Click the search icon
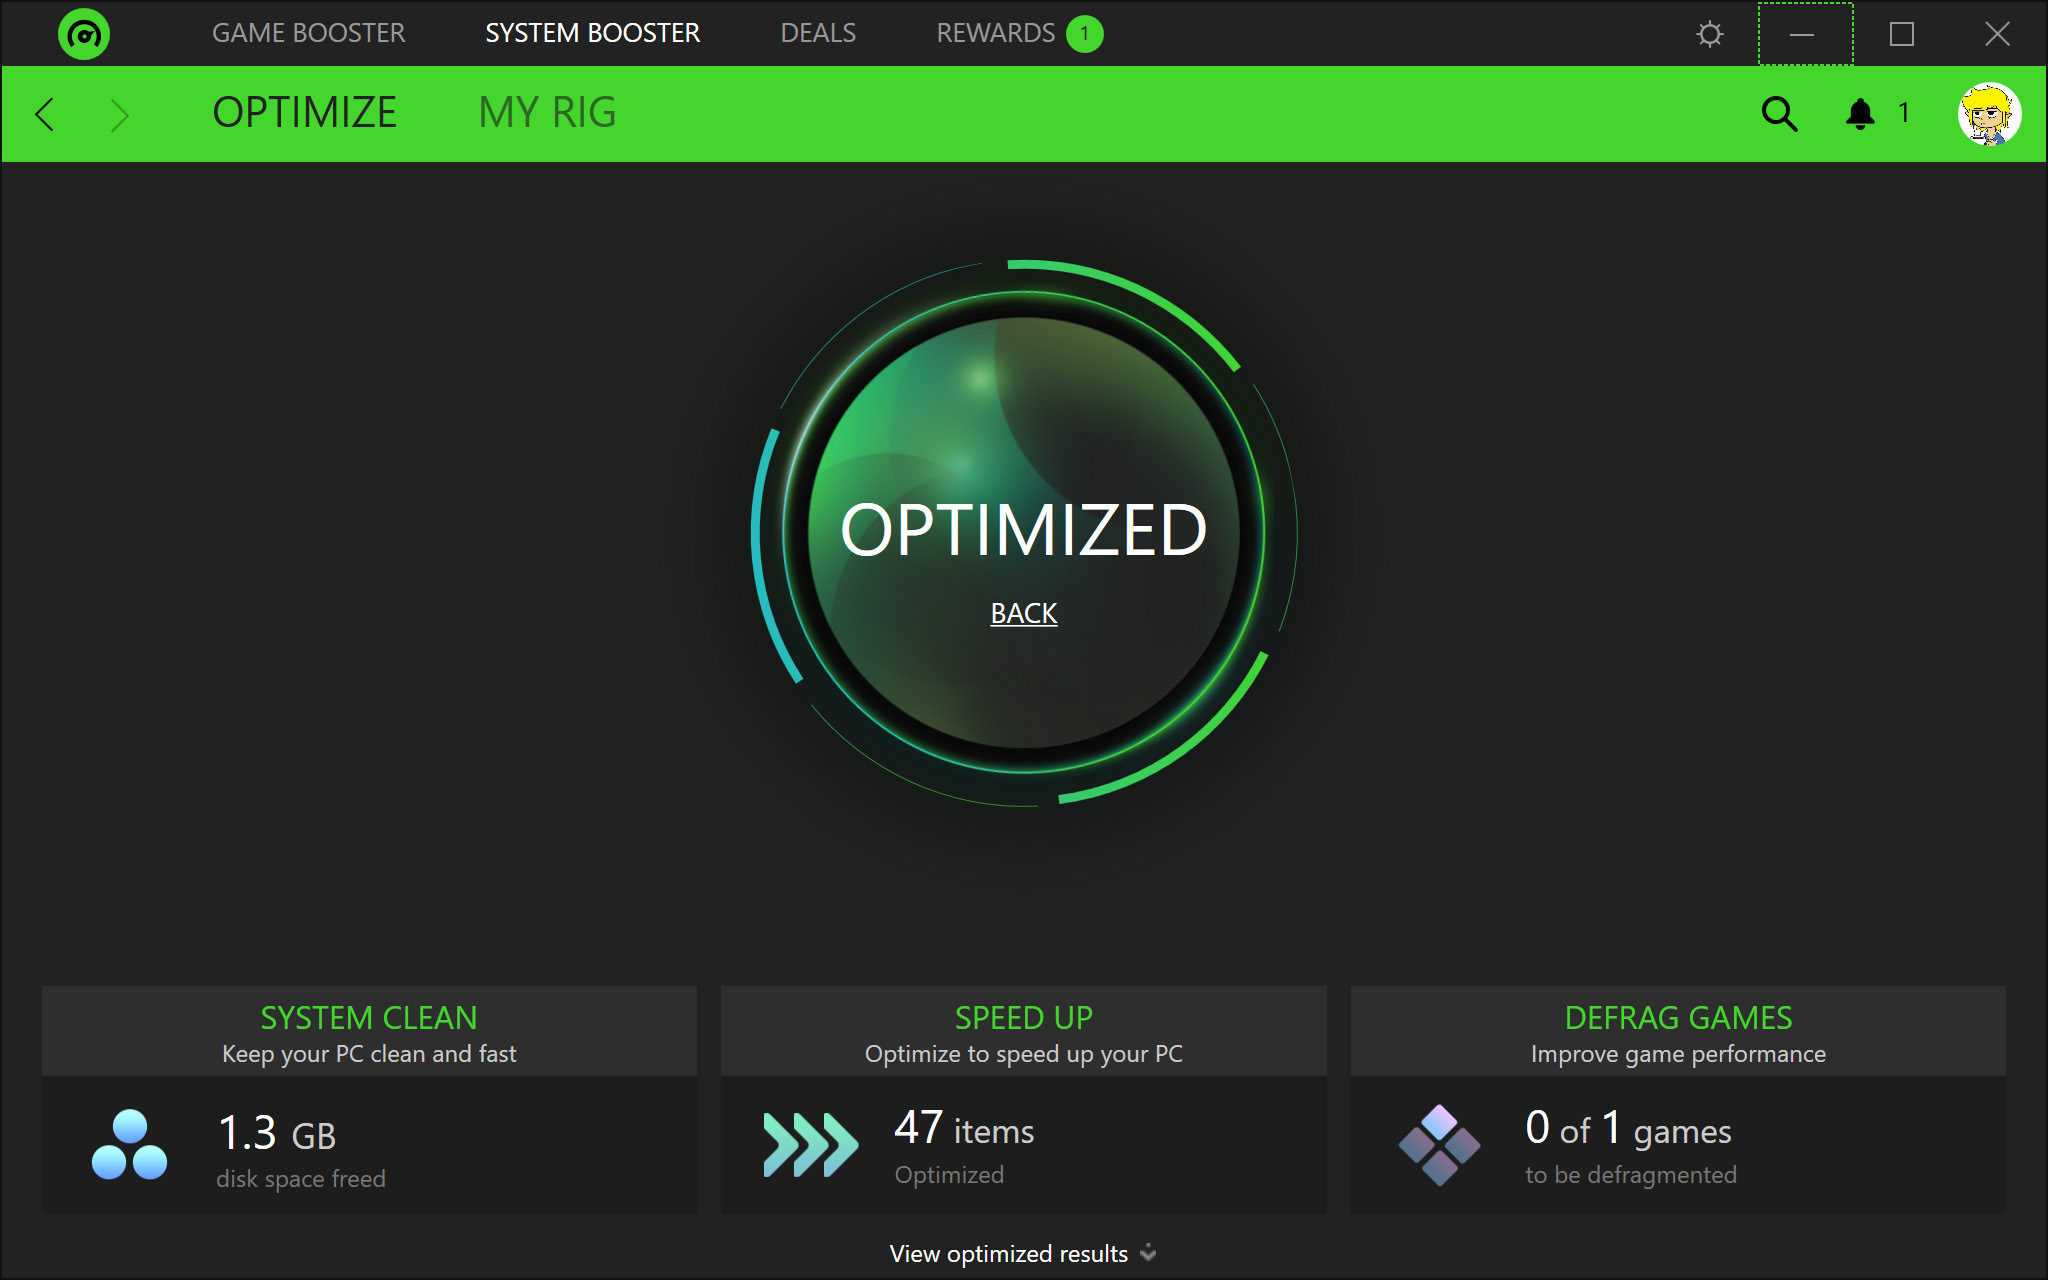Viewport: 2048px width, 1280px height. (x=1781, y=111)
